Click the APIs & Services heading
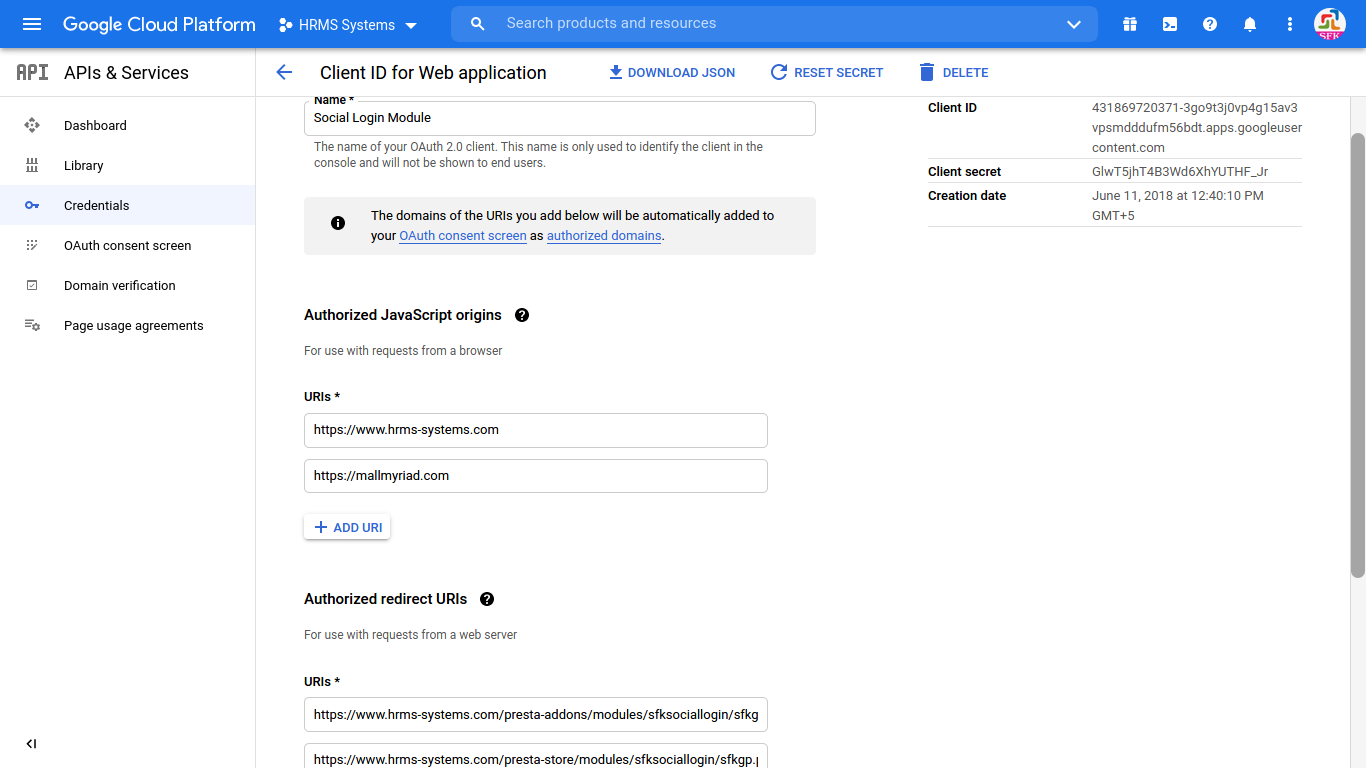Screen dimensions: 1366x768 [x=126, y=73]
